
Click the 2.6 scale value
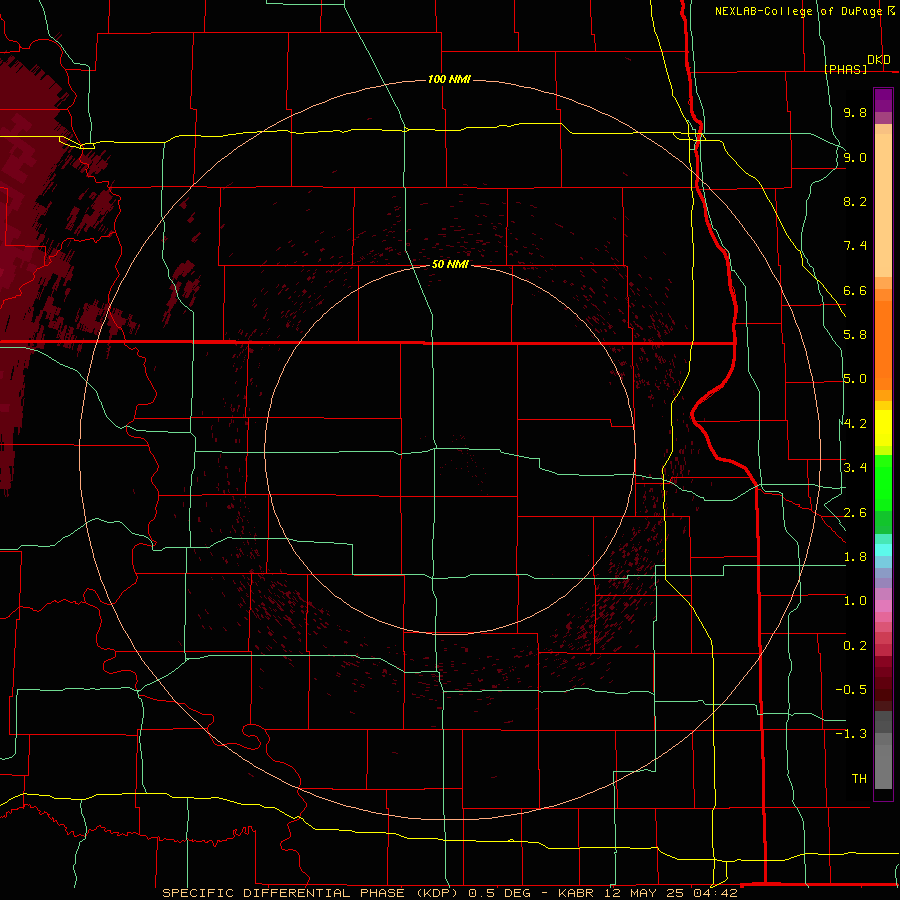click(x=855, y=513)
